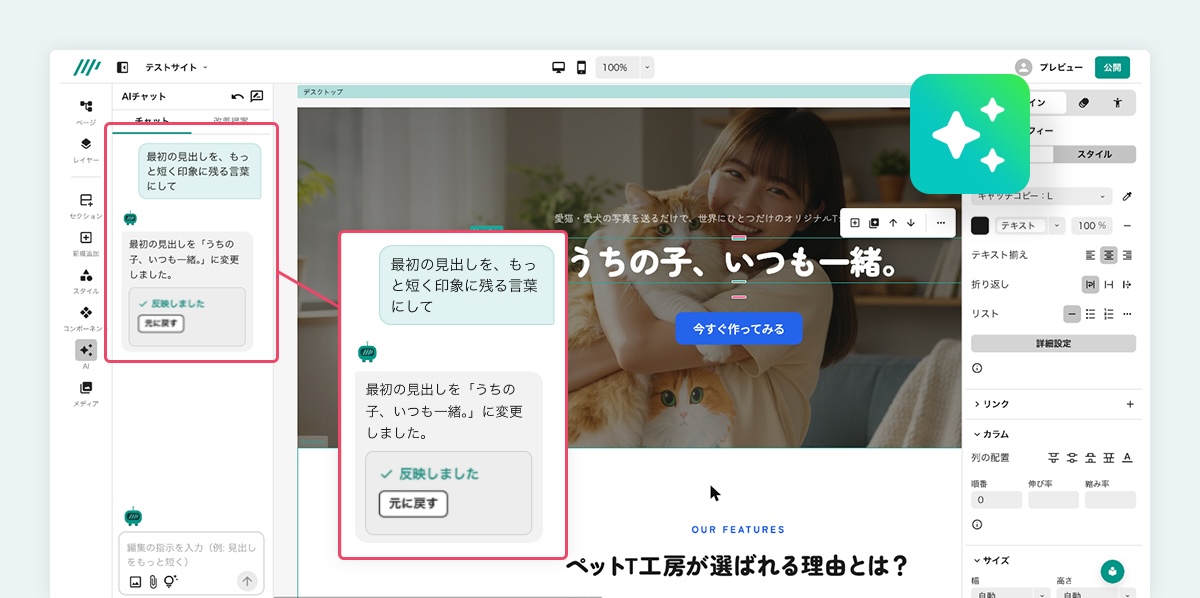This screenshot has width=1200, height=598.
Task: Click the 順番 order input field
Action: point(996,499)
